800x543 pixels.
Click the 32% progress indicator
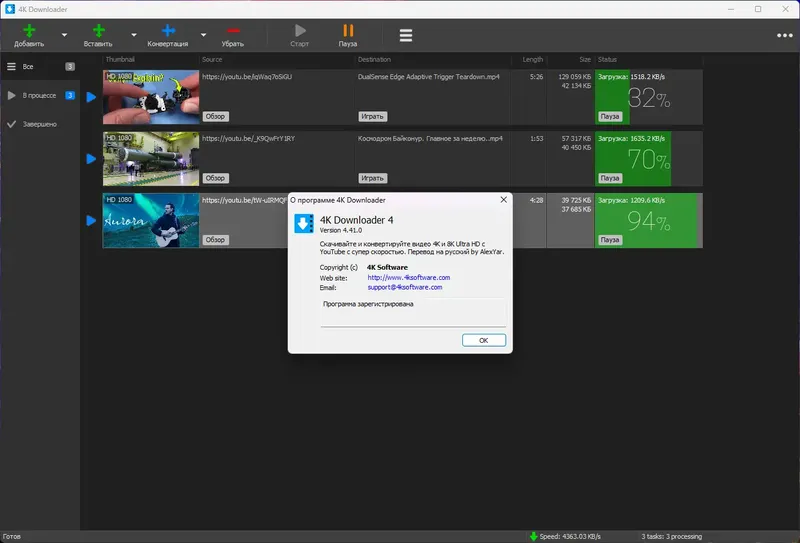pos(648,97)
